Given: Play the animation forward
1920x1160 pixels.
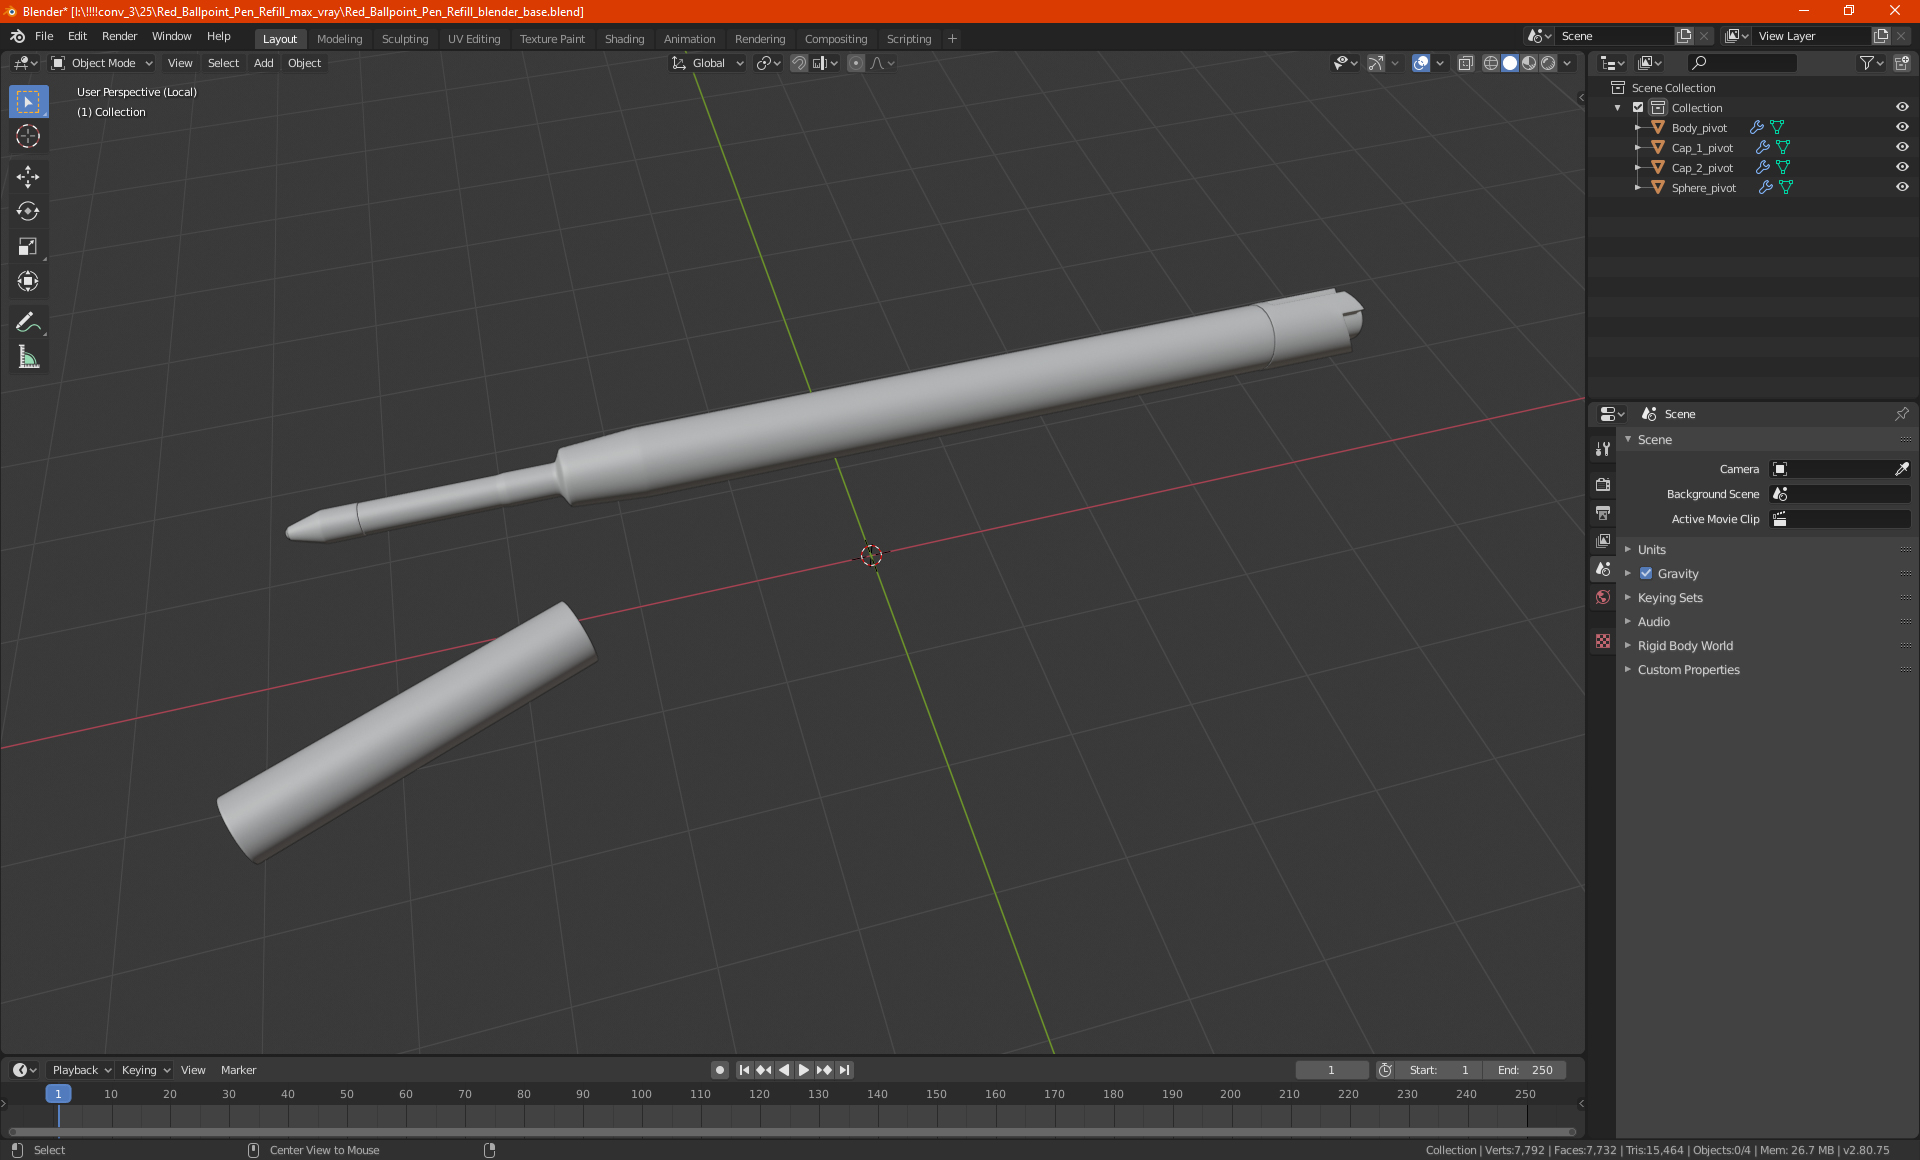Looking at the screenshot, I should (804, 1070).
